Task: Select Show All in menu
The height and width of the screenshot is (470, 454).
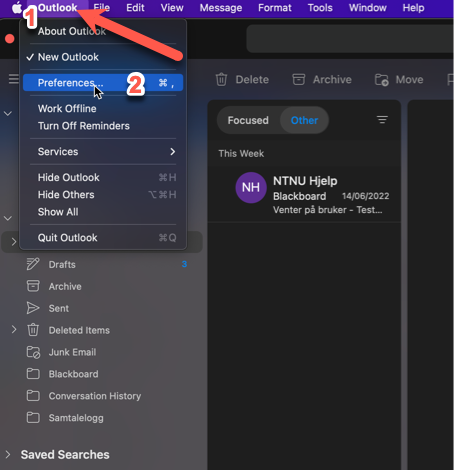Action: pos(103,212)
